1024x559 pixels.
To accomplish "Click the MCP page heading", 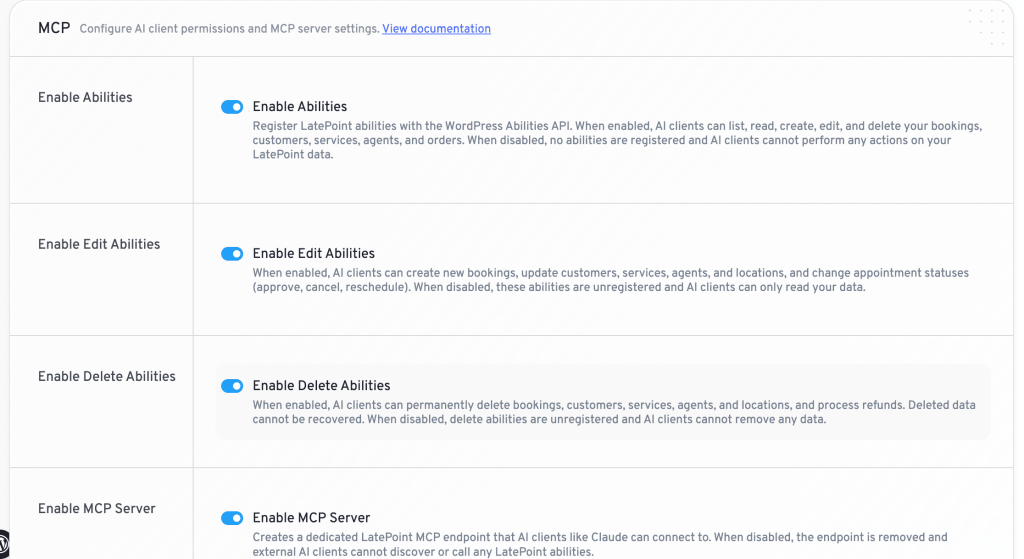I will (x=54, y=28).
